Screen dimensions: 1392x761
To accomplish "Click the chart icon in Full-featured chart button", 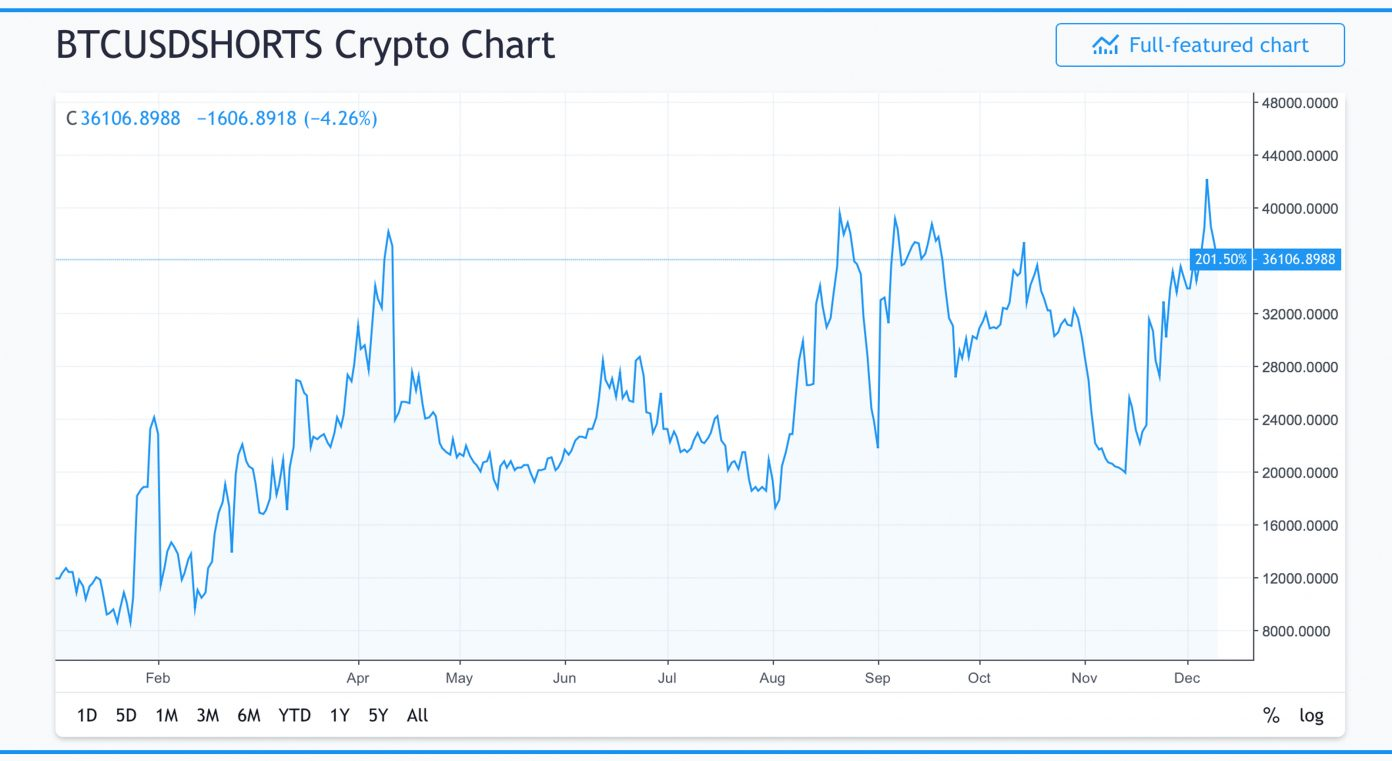I will pyautogui.click(x=1105, y=45).
